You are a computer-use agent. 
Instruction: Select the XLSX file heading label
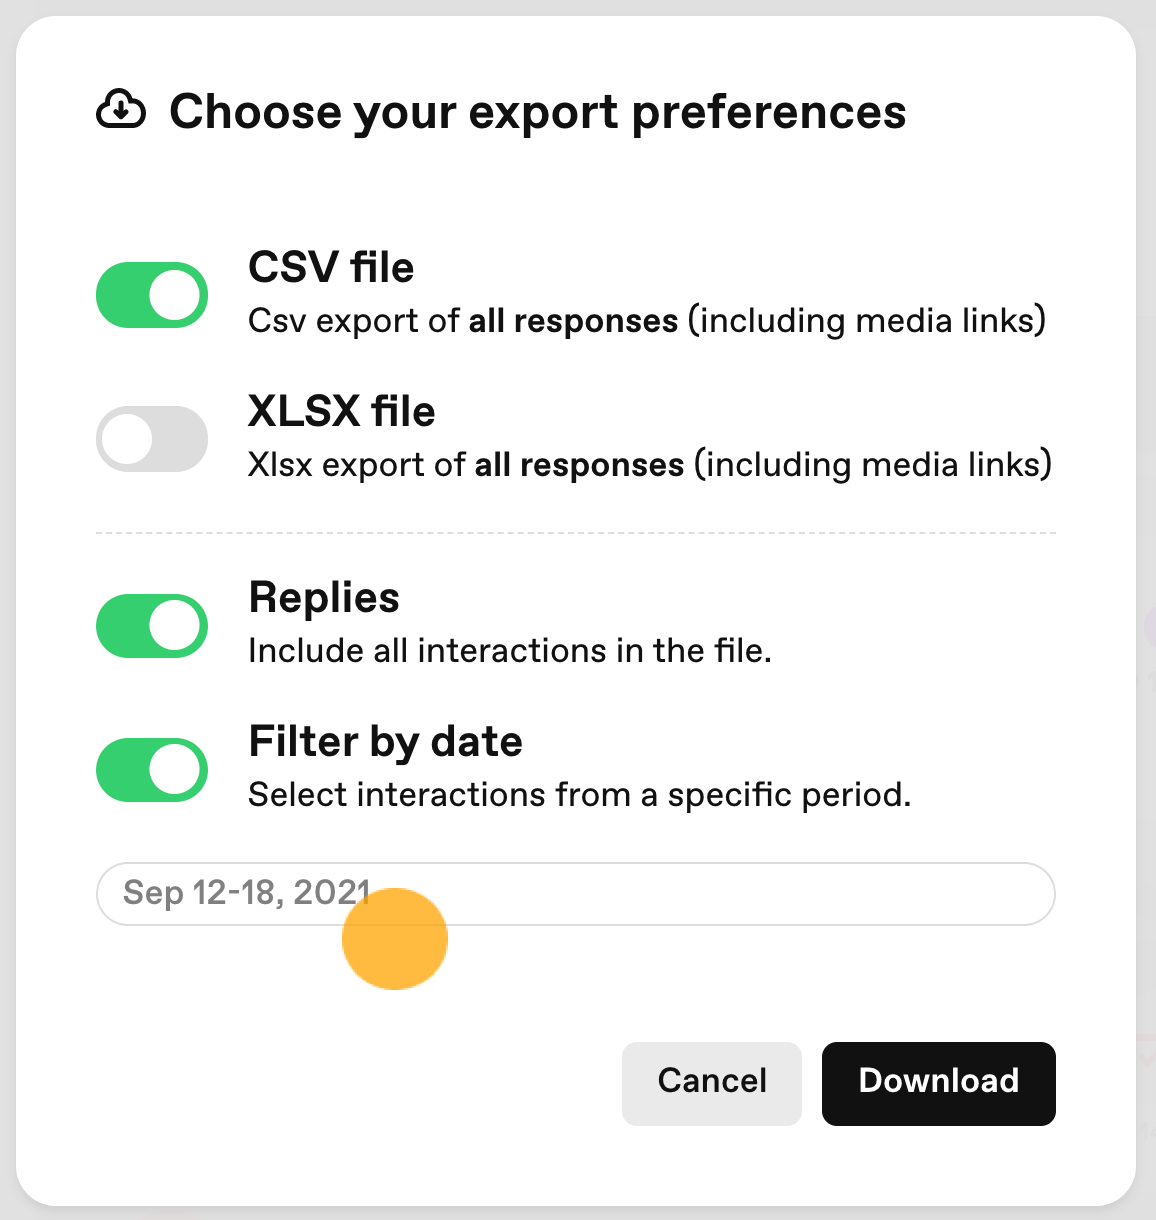click(342, 412)
